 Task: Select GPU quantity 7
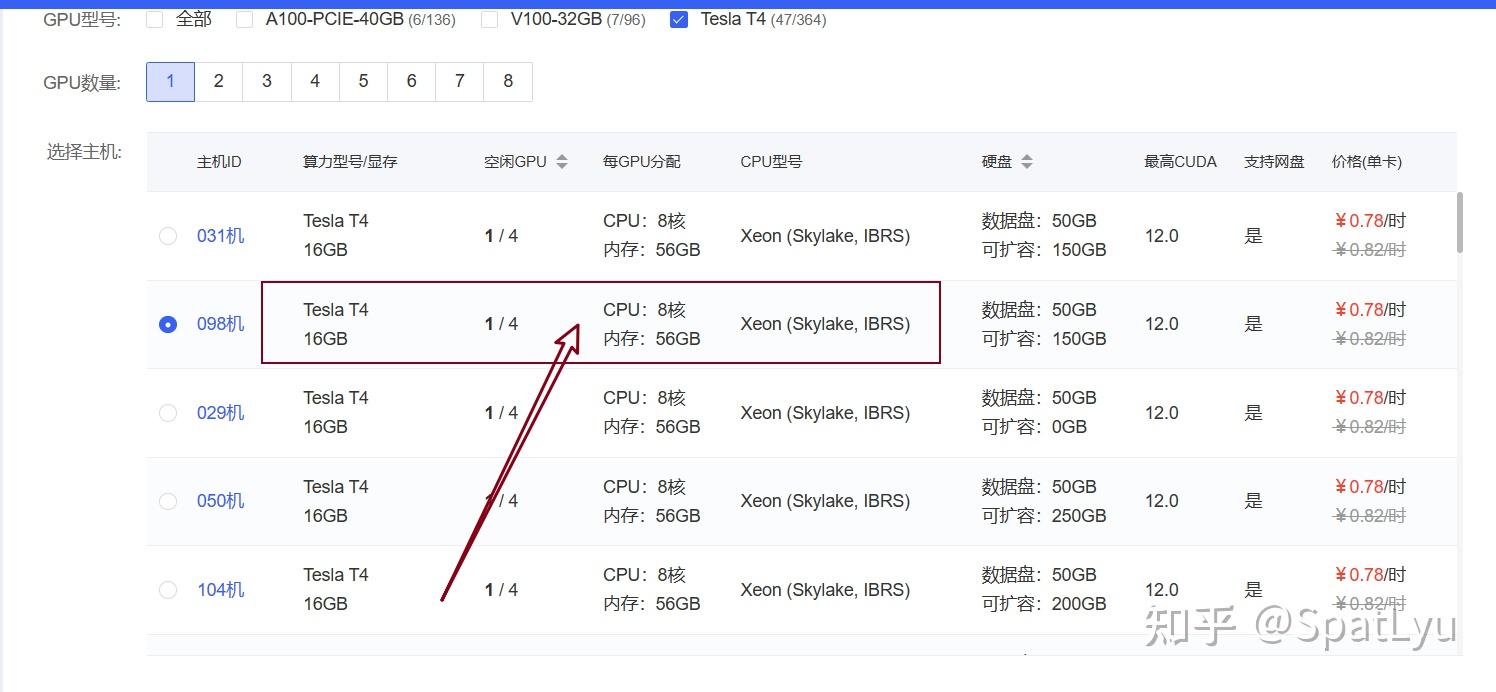point(459,82)
